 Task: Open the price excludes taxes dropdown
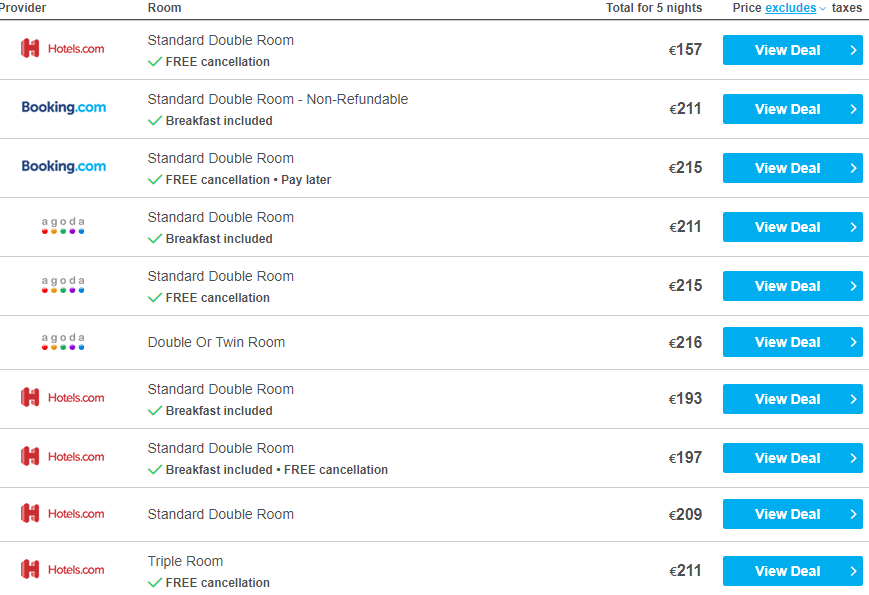pyautogui.click(x=795, y=8)
